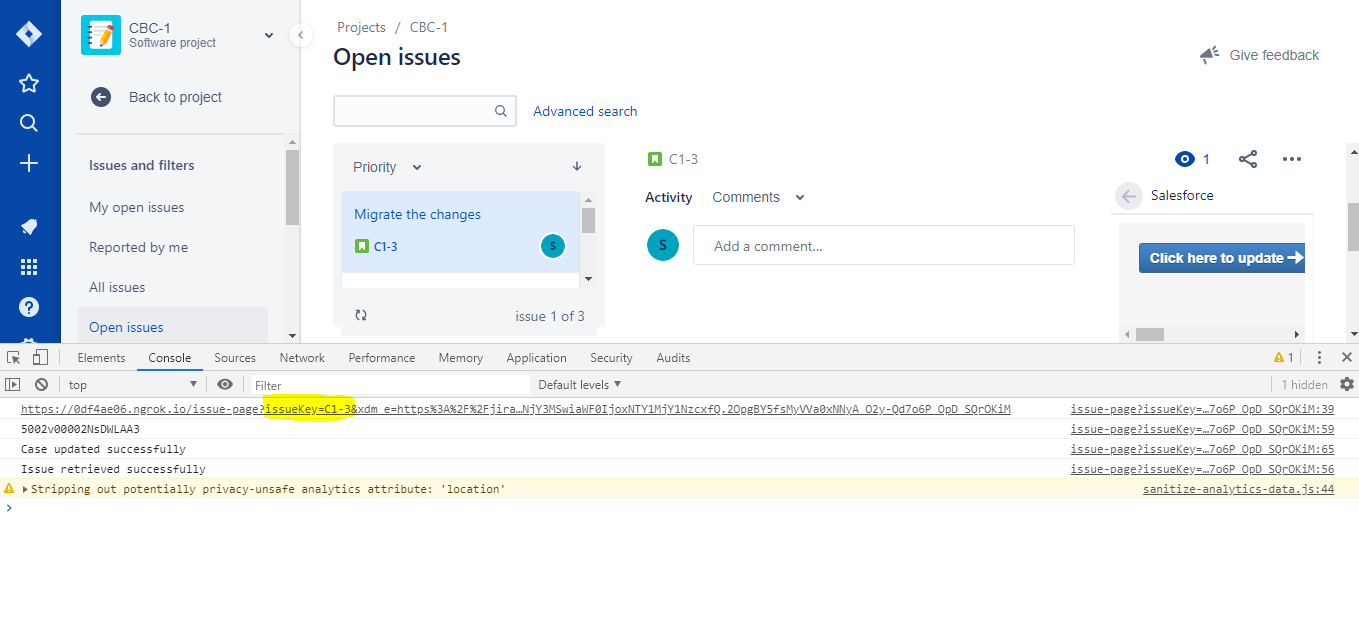This screenshot has height=619, width=1359.
Task: Toggle watching issue C1-3
Action: [1193, 159]
